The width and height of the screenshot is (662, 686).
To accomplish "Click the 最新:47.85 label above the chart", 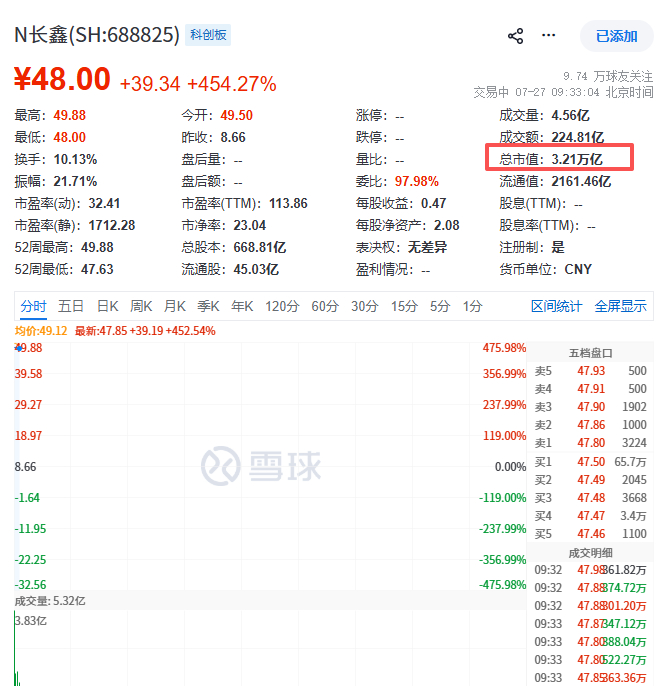I will [x=145, y=331].
